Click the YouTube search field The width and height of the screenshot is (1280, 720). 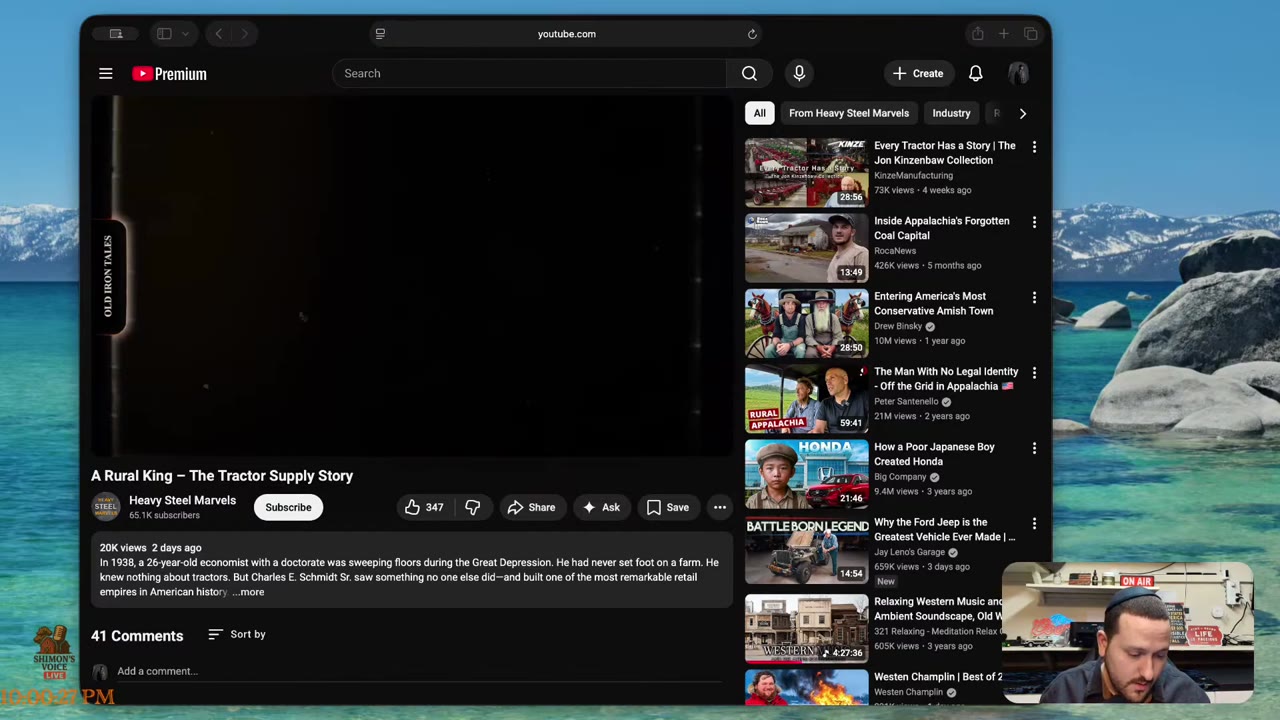[530, 73]
